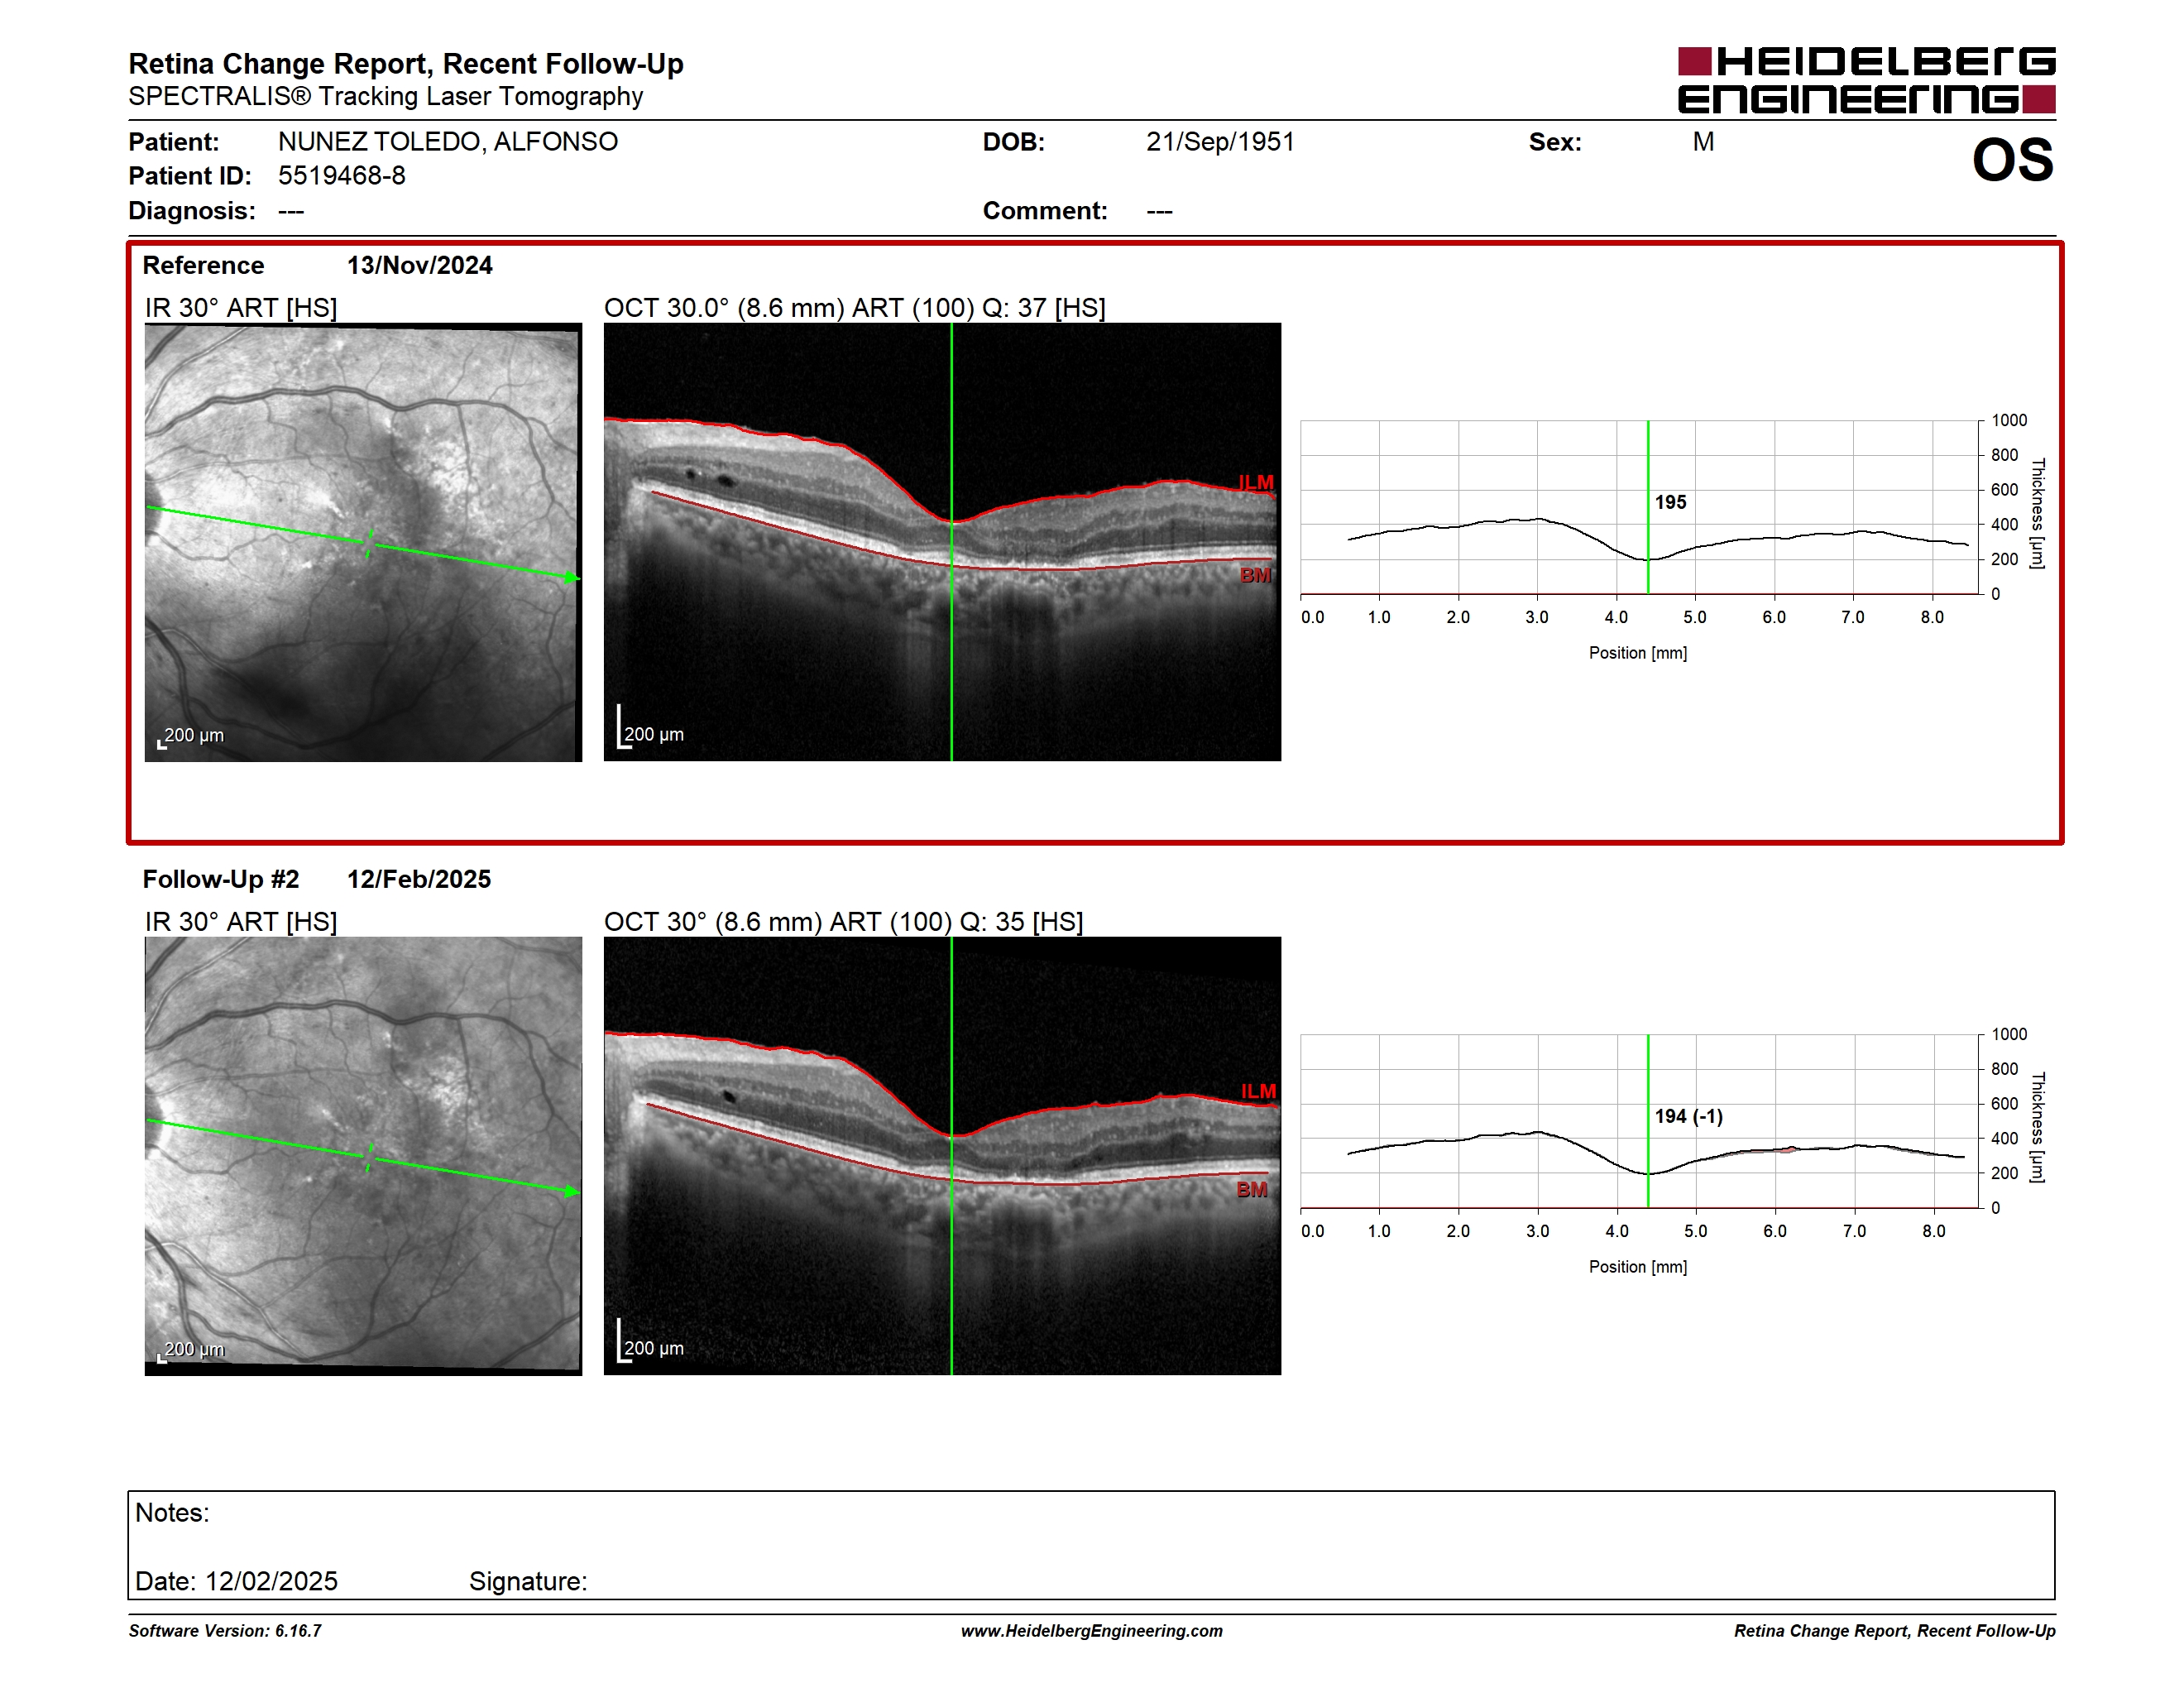Click the BM label in Follow-Up OCT
2184x1688 pixels.
1252,1189
